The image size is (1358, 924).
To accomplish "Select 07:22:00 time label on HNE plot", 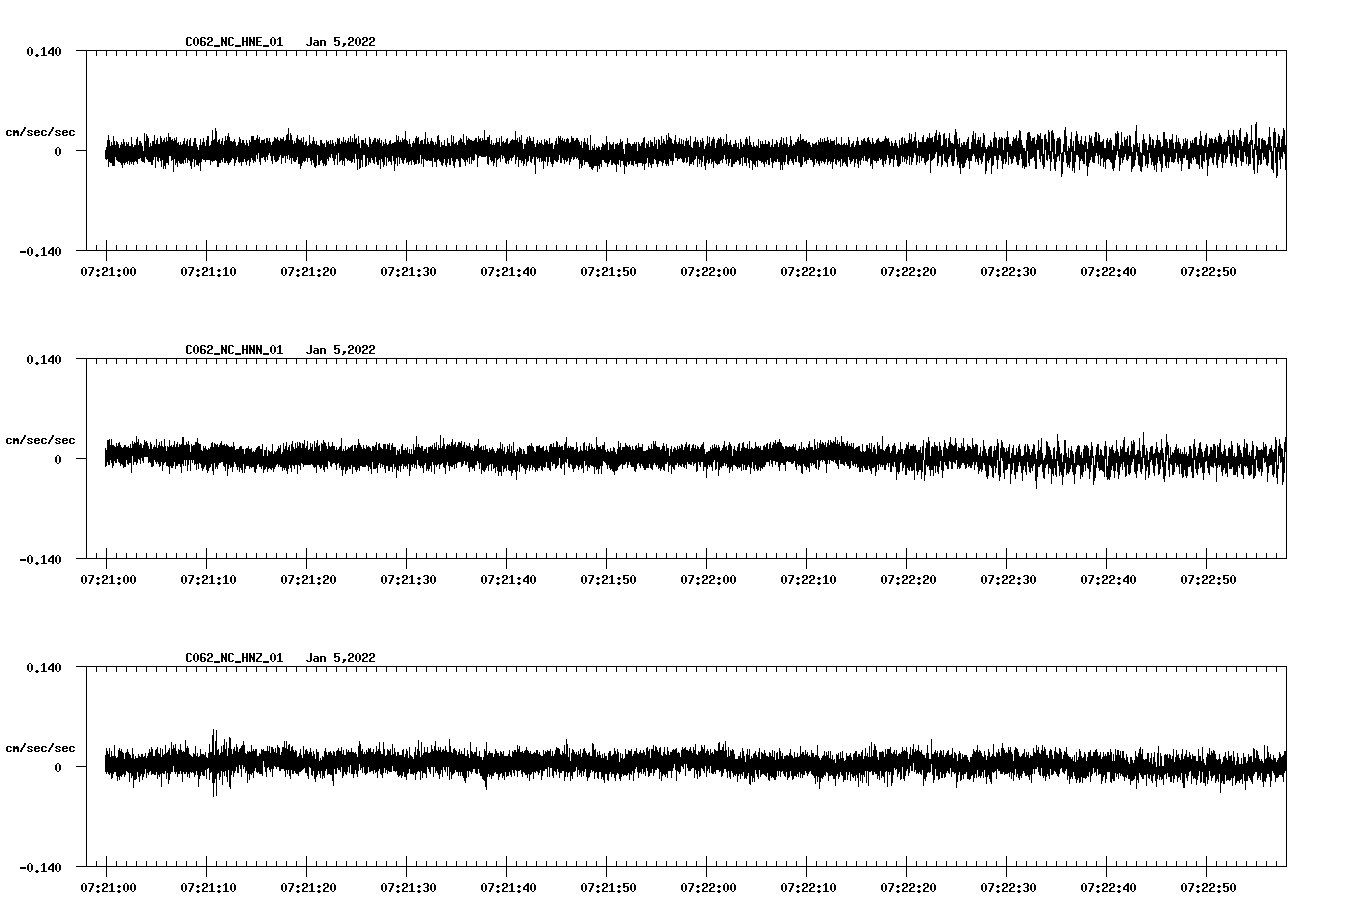I will (x=708, y=271).
